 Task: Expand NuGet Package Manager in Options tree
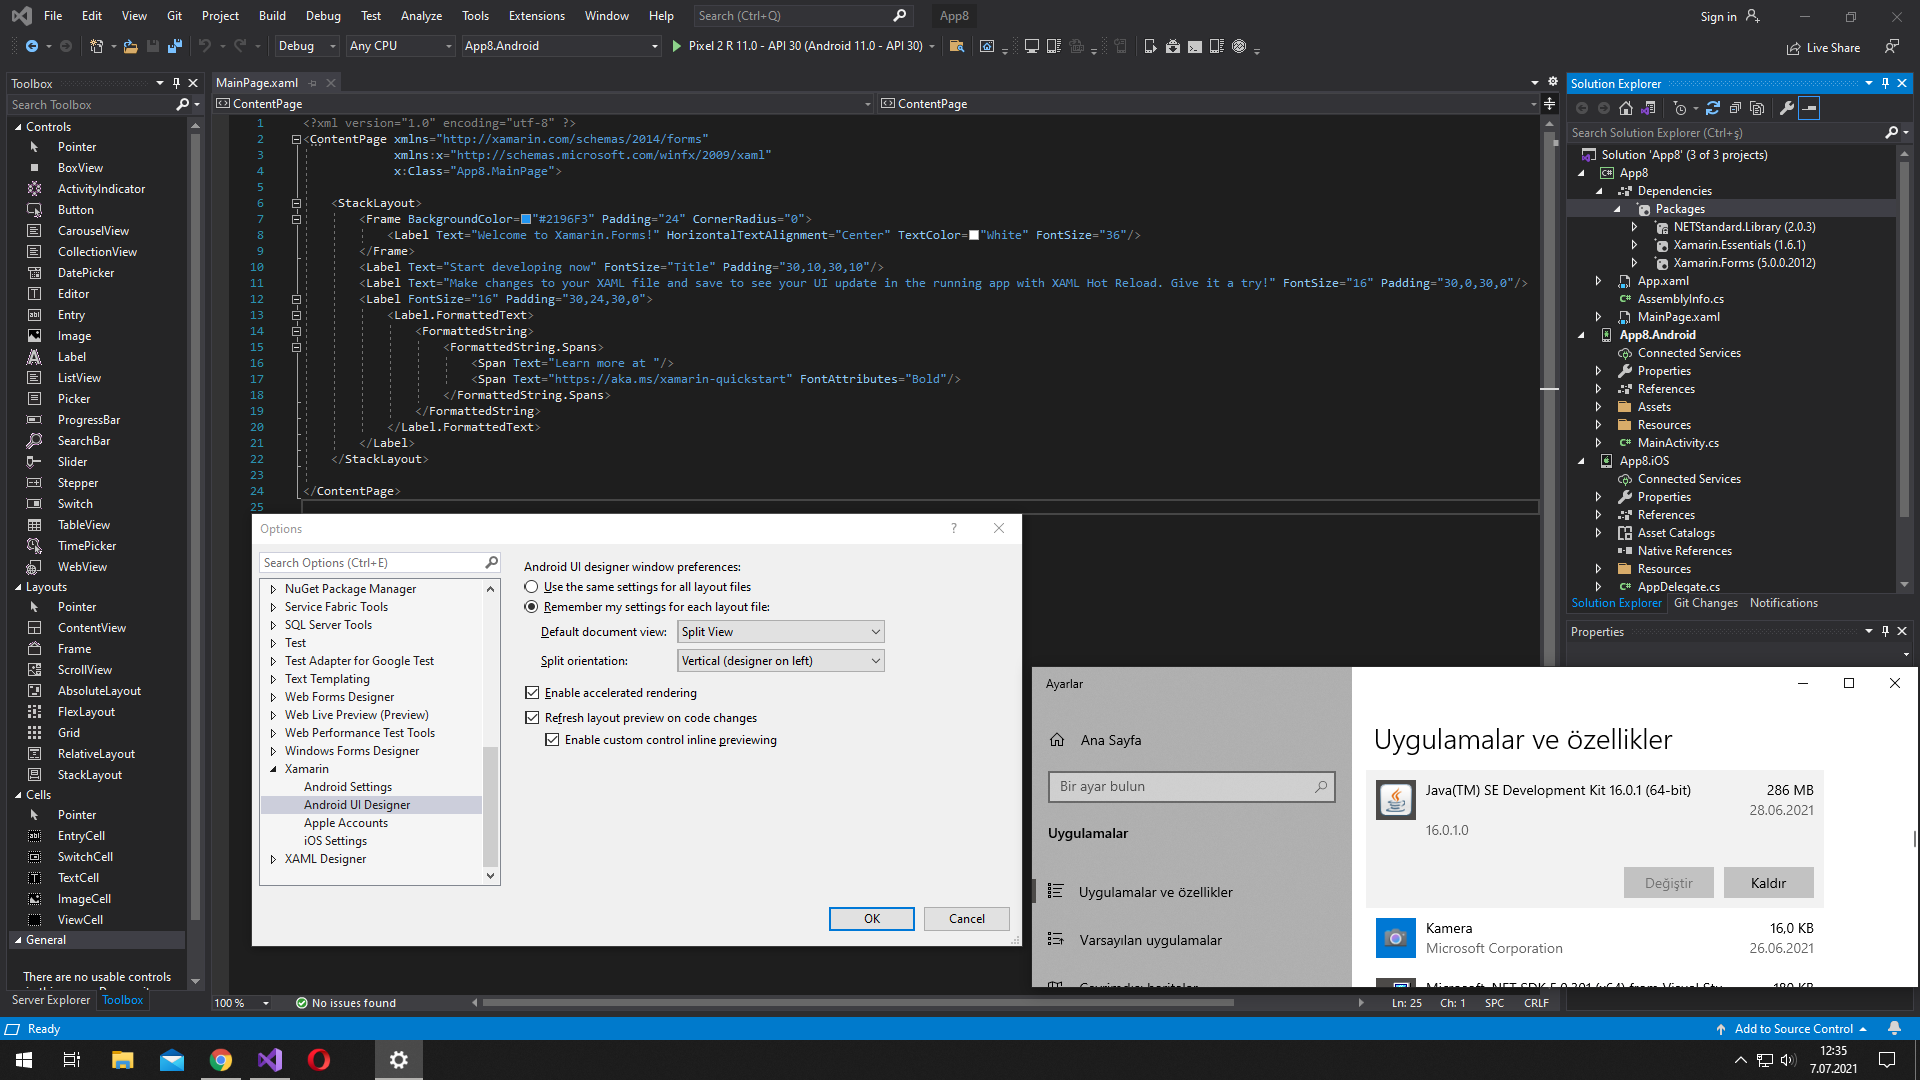[273, 589]
